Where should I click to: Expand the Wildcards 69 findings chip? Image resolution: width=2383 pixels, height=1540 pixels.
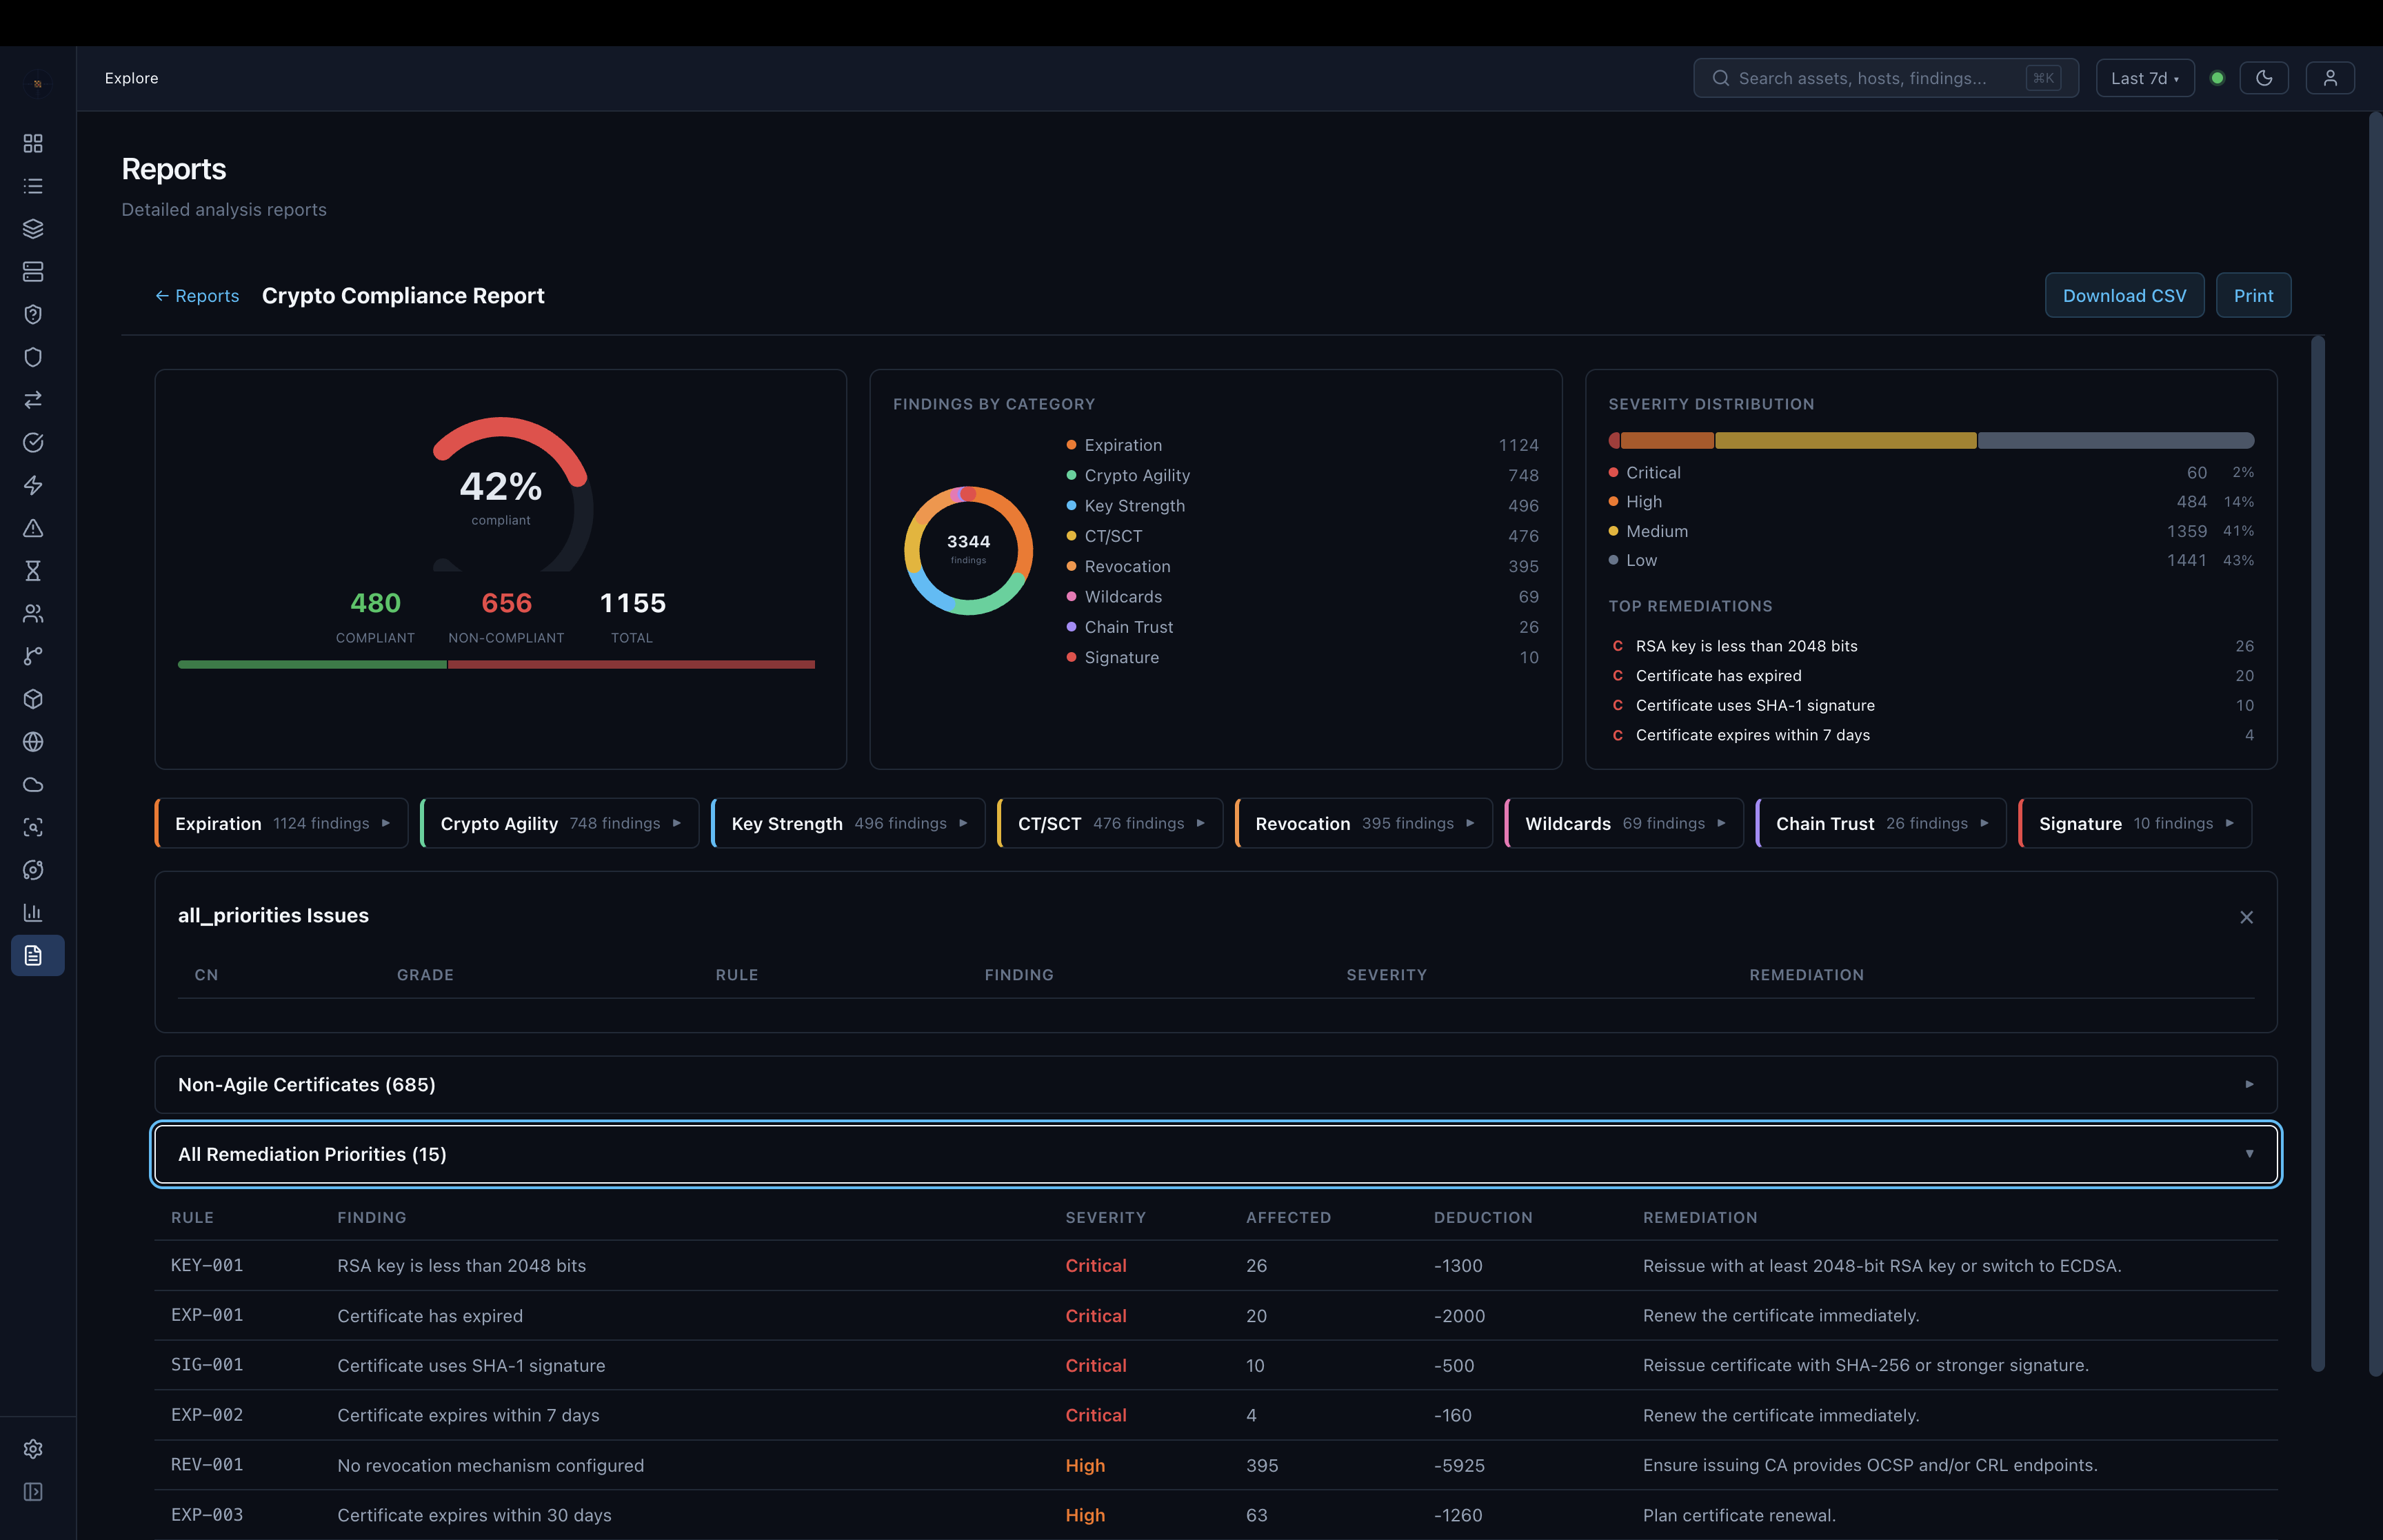point(1624,823)
